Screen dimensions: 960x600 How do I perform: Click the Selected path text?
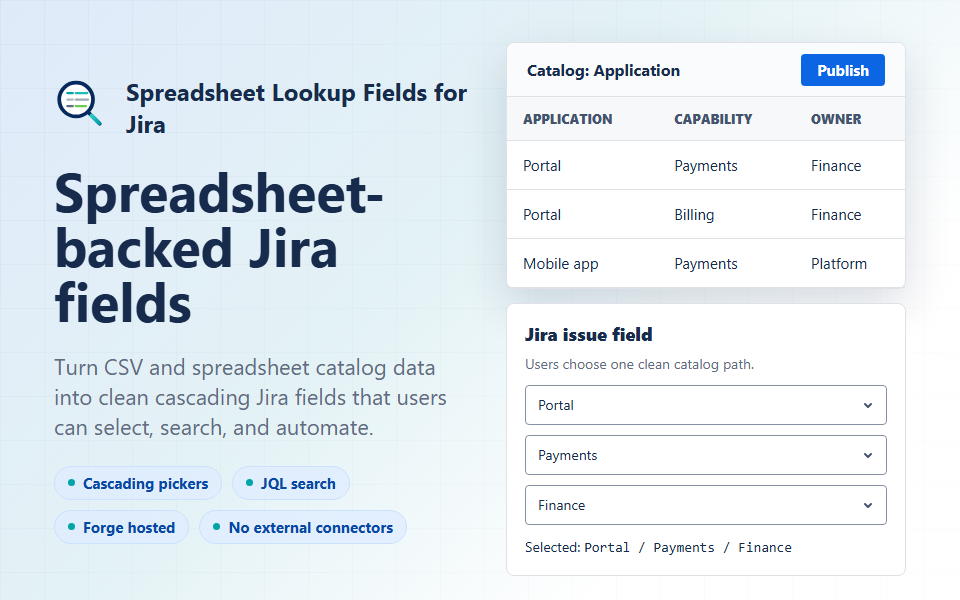coord(658,547)
